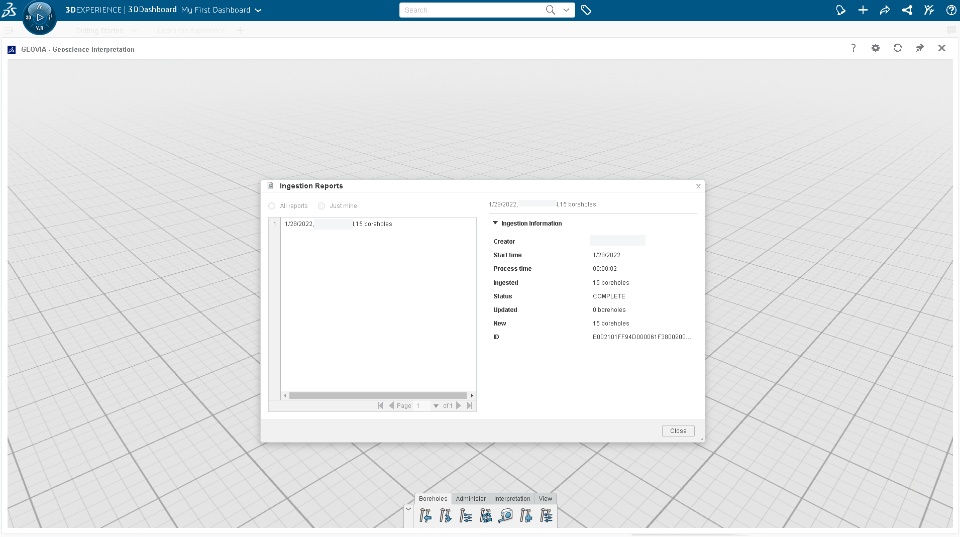Refresh the GEOVIA widget
This screenshot has height=537, width=960.
tap(898, 48)
